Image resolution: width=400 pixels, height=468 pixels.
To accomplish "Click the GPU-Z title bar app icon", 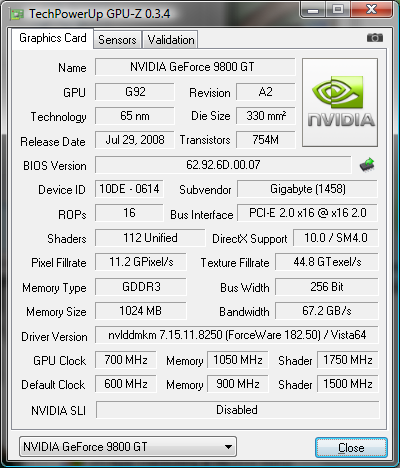I will click(x=17, y=14).
